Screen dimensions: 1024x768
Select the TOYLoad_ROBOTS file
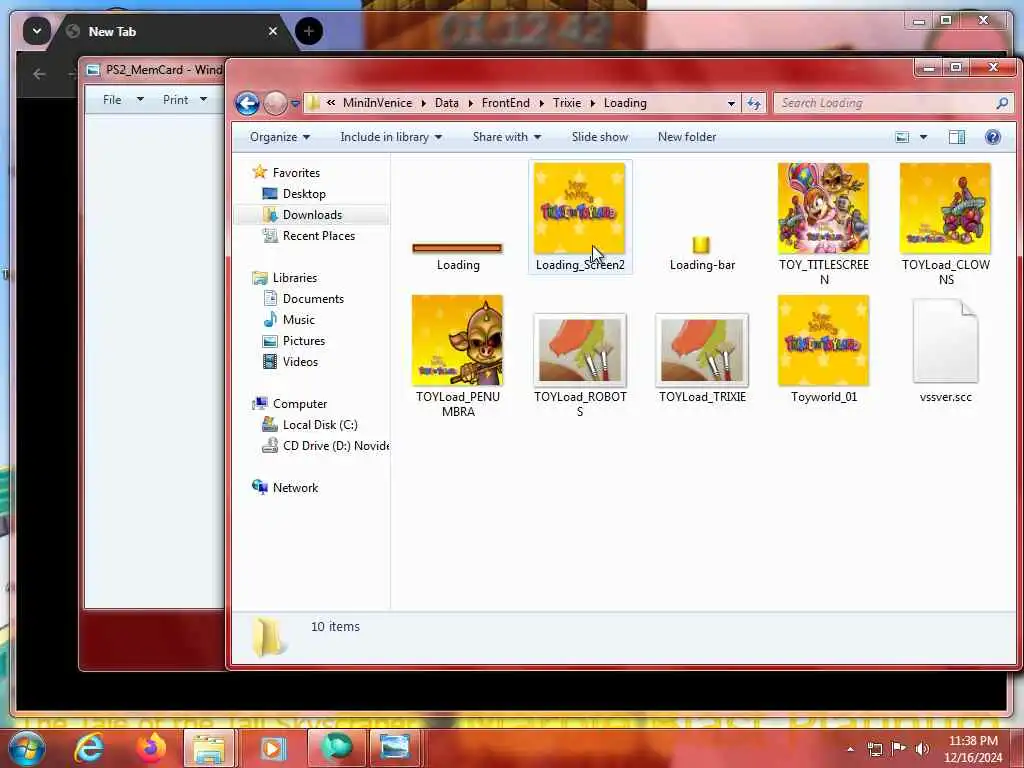[x=580, y=350]
